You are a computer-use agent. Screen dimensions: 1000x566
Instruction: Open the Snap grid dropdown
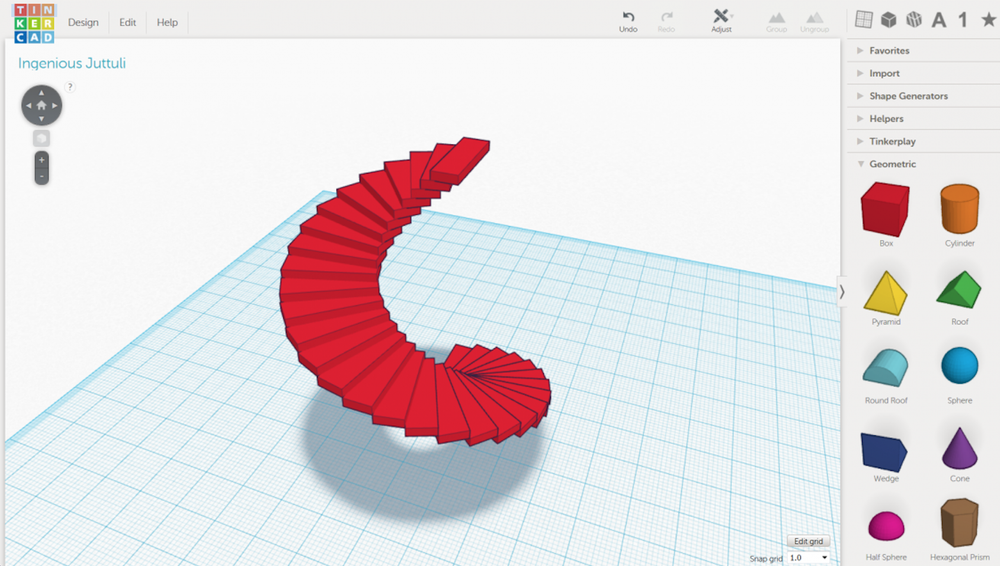click(x=808, y=558)
